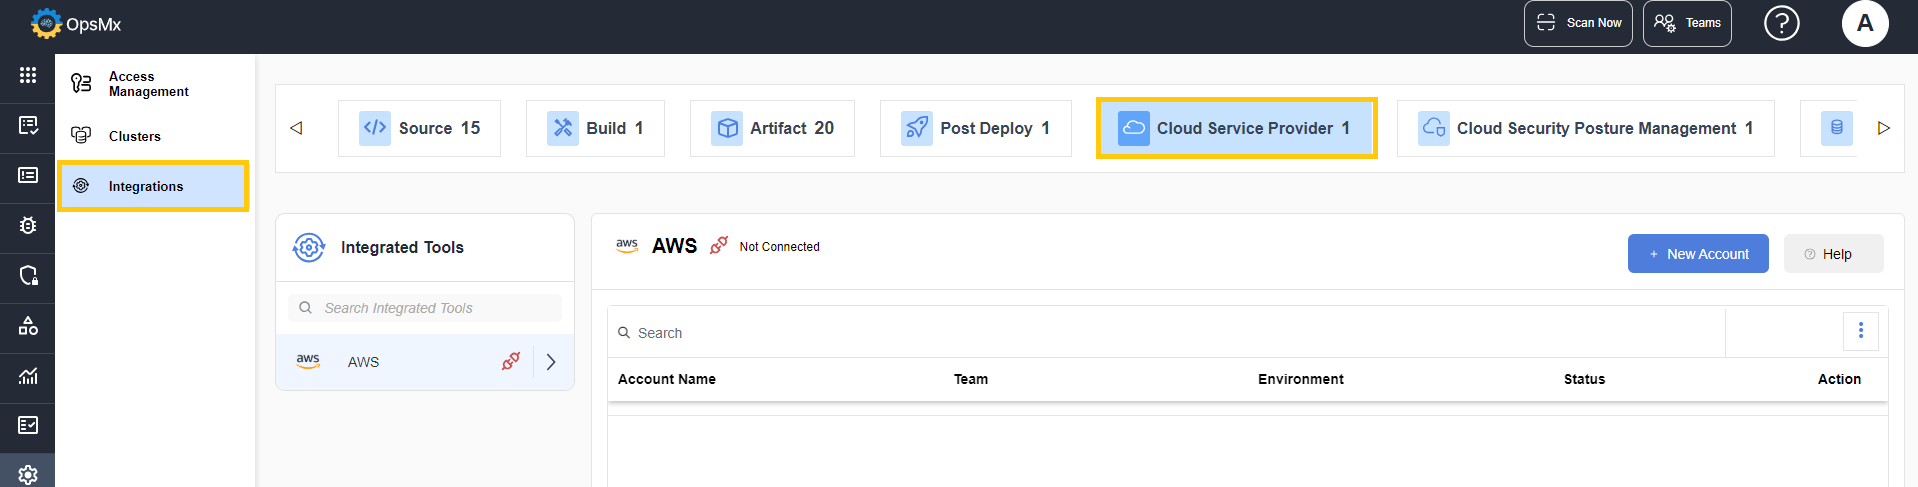Open the three-dot table options menu
Viewport: 1918px width, 487px height.
click(x=1860, y=331)
